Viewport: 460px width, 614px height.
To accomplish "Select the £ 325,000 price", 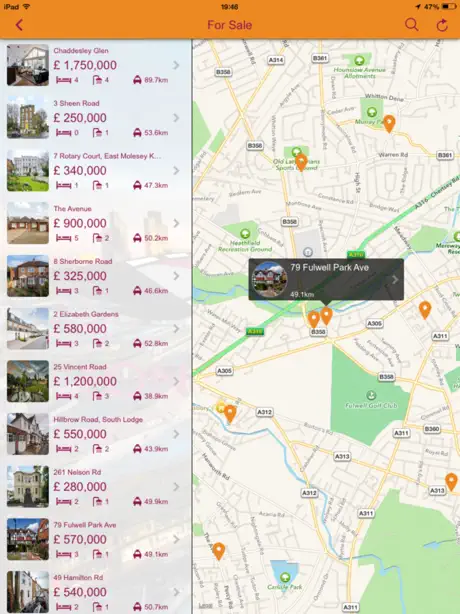I will coord(80,276).
